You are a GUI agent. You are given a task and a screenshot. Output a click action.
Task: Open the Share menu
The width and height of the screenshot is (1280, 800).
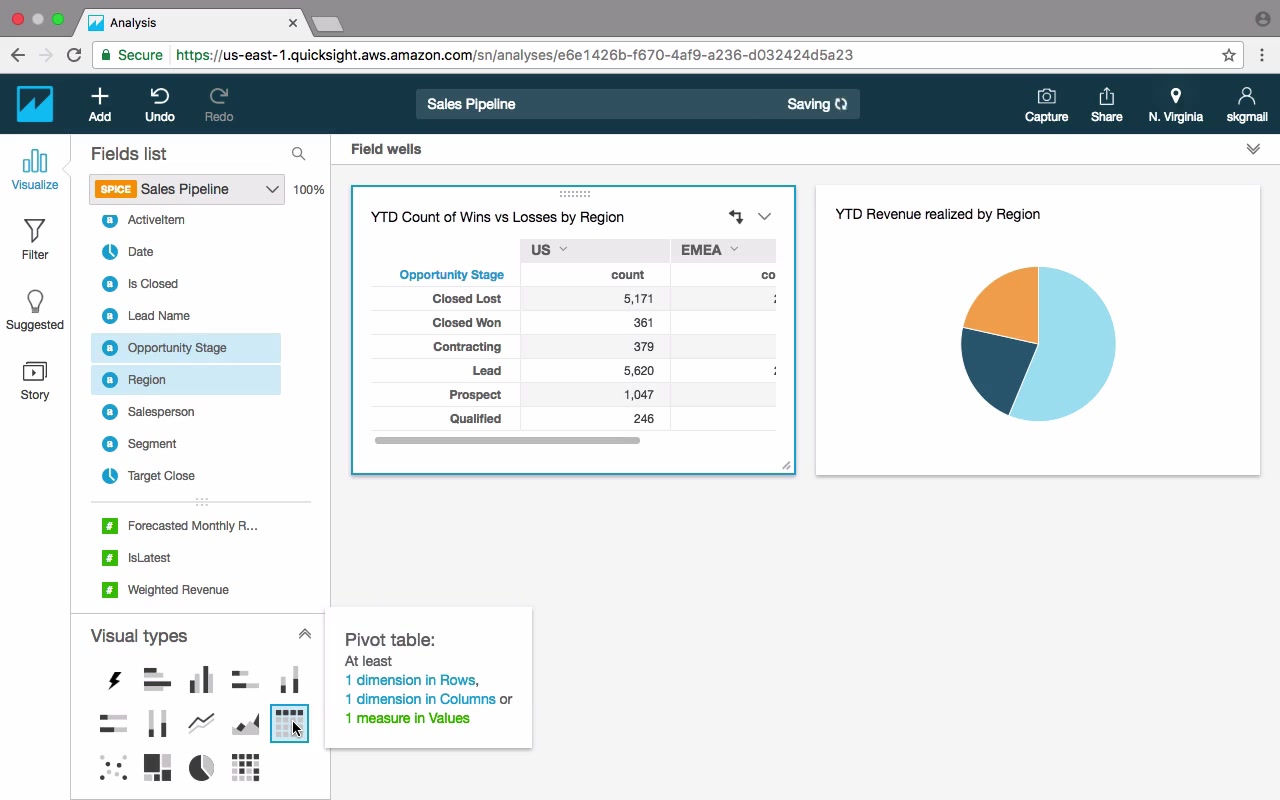pyautogui.click(x=1106, y=104)
